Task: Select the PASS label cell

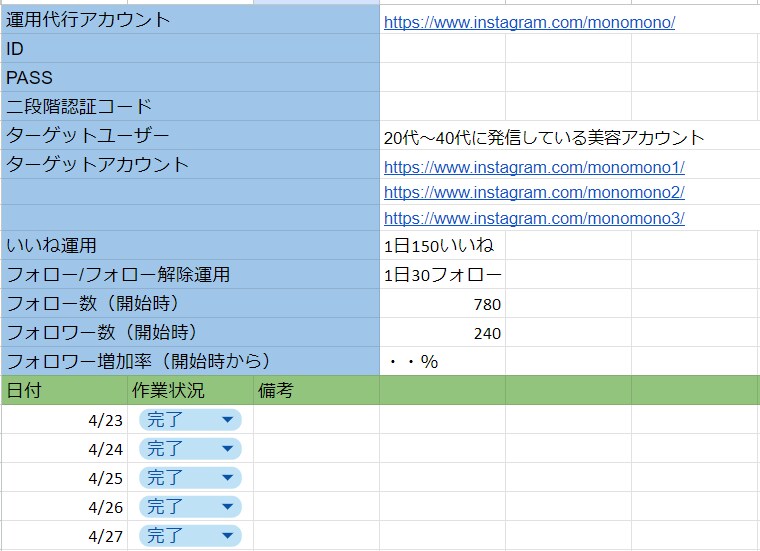Action: pyautogui.click(x=190, y=78)
